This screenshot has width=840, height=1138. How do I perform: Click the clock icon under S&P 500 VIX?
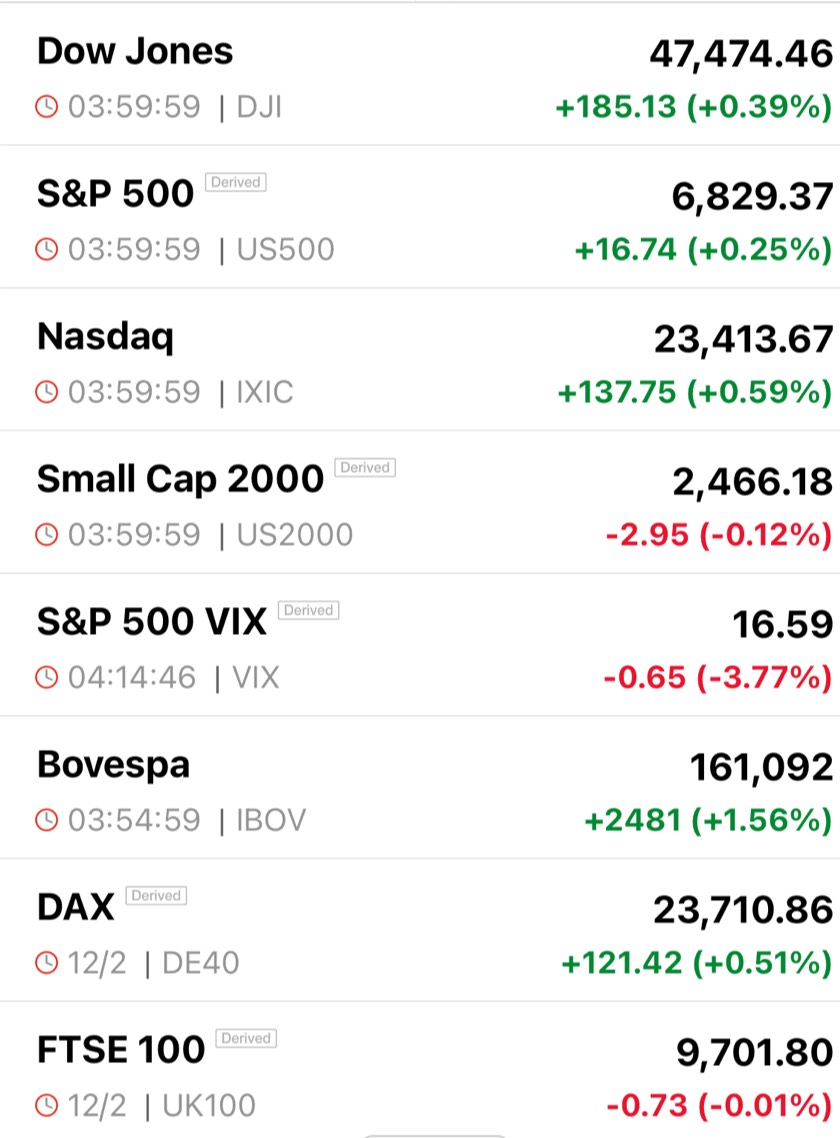pos(48,678)
